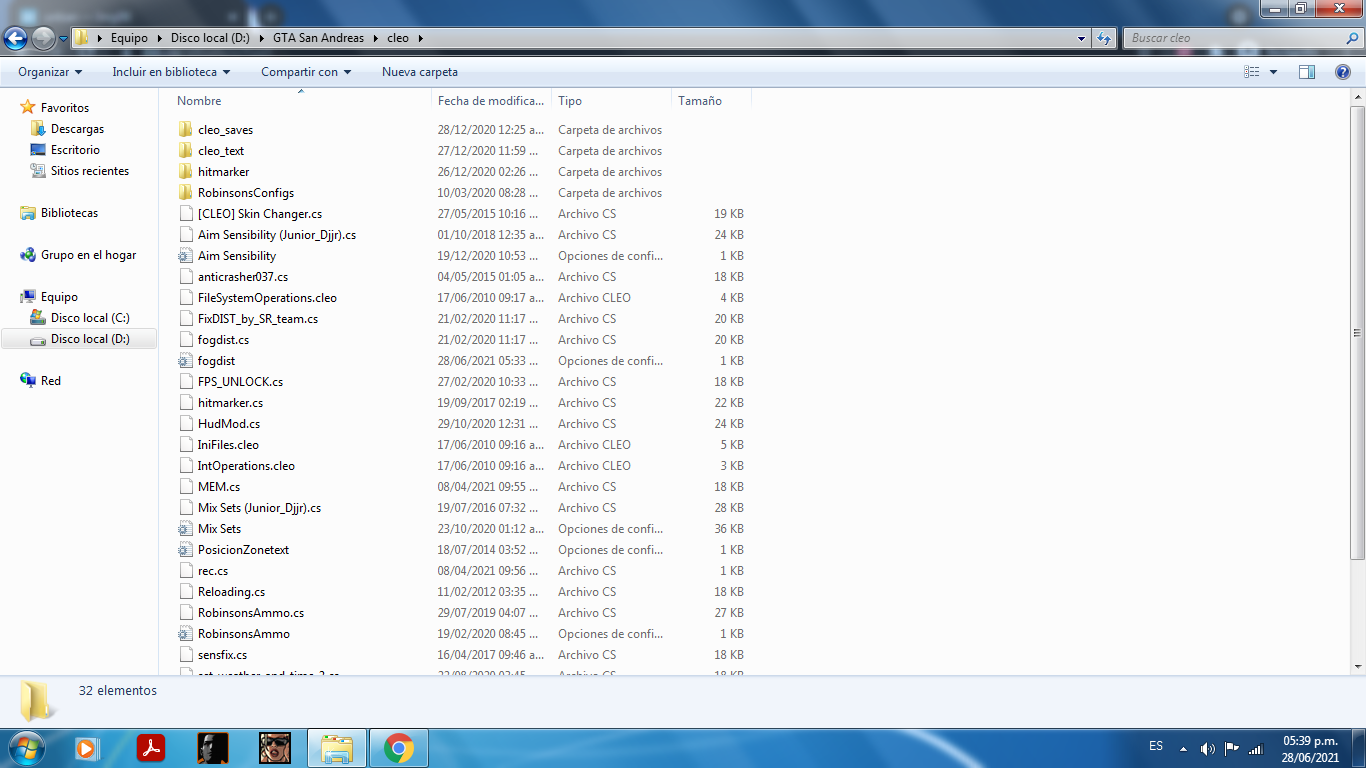Click the Forward navigation arrow button
Image resolution: width=1366 pixels, height=768 pixels.
[43, 38]
